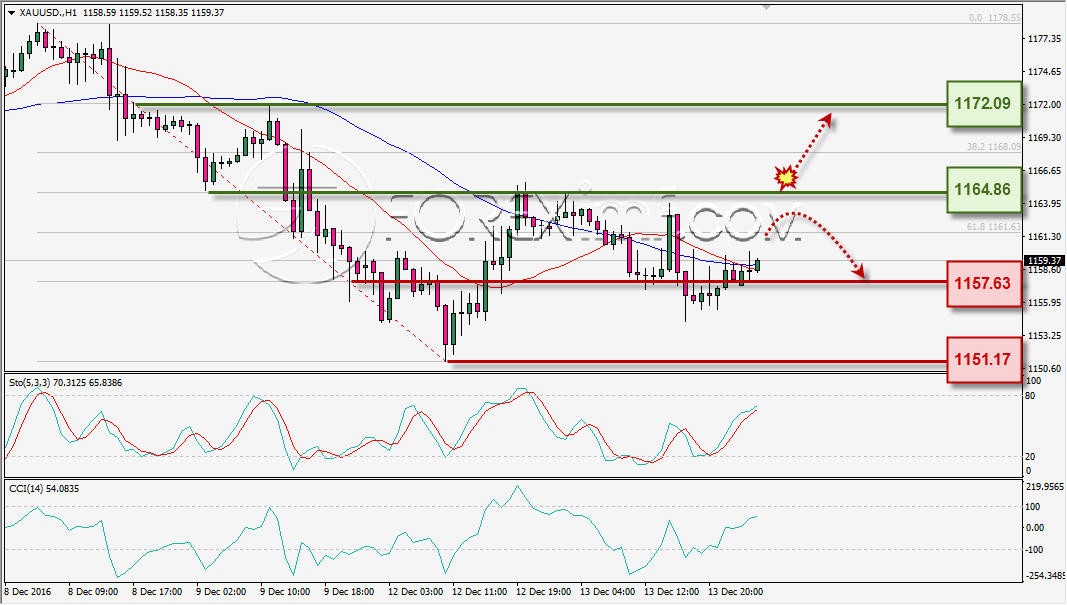Click the chart shift triangle marker at top

pos(768,7)
